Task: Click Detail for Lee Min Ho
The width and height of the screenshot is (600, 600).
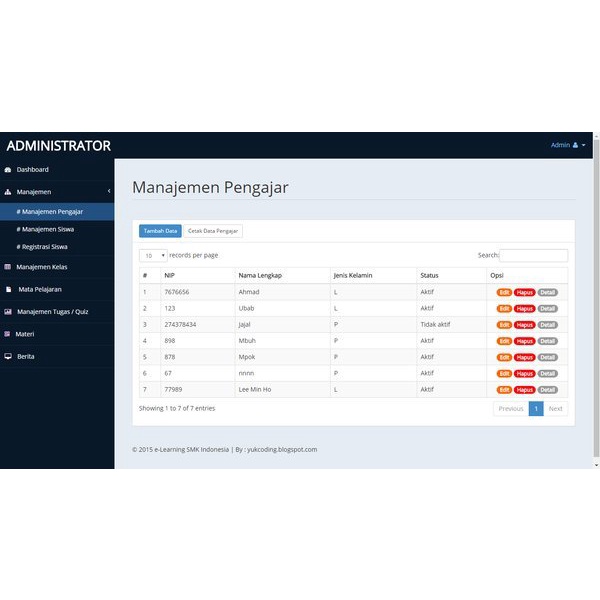Action: (x=547, y=390)
